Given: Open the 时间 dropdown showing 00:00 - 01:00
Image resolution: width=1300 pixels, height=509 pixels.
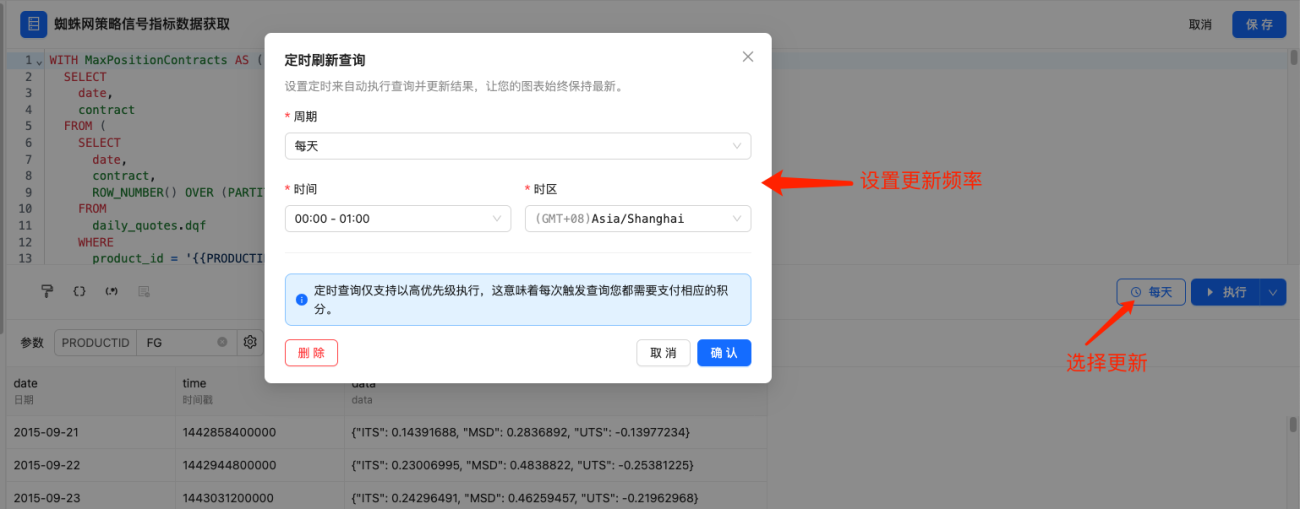Looking at the screenshot, I should (x=398, y=218).
